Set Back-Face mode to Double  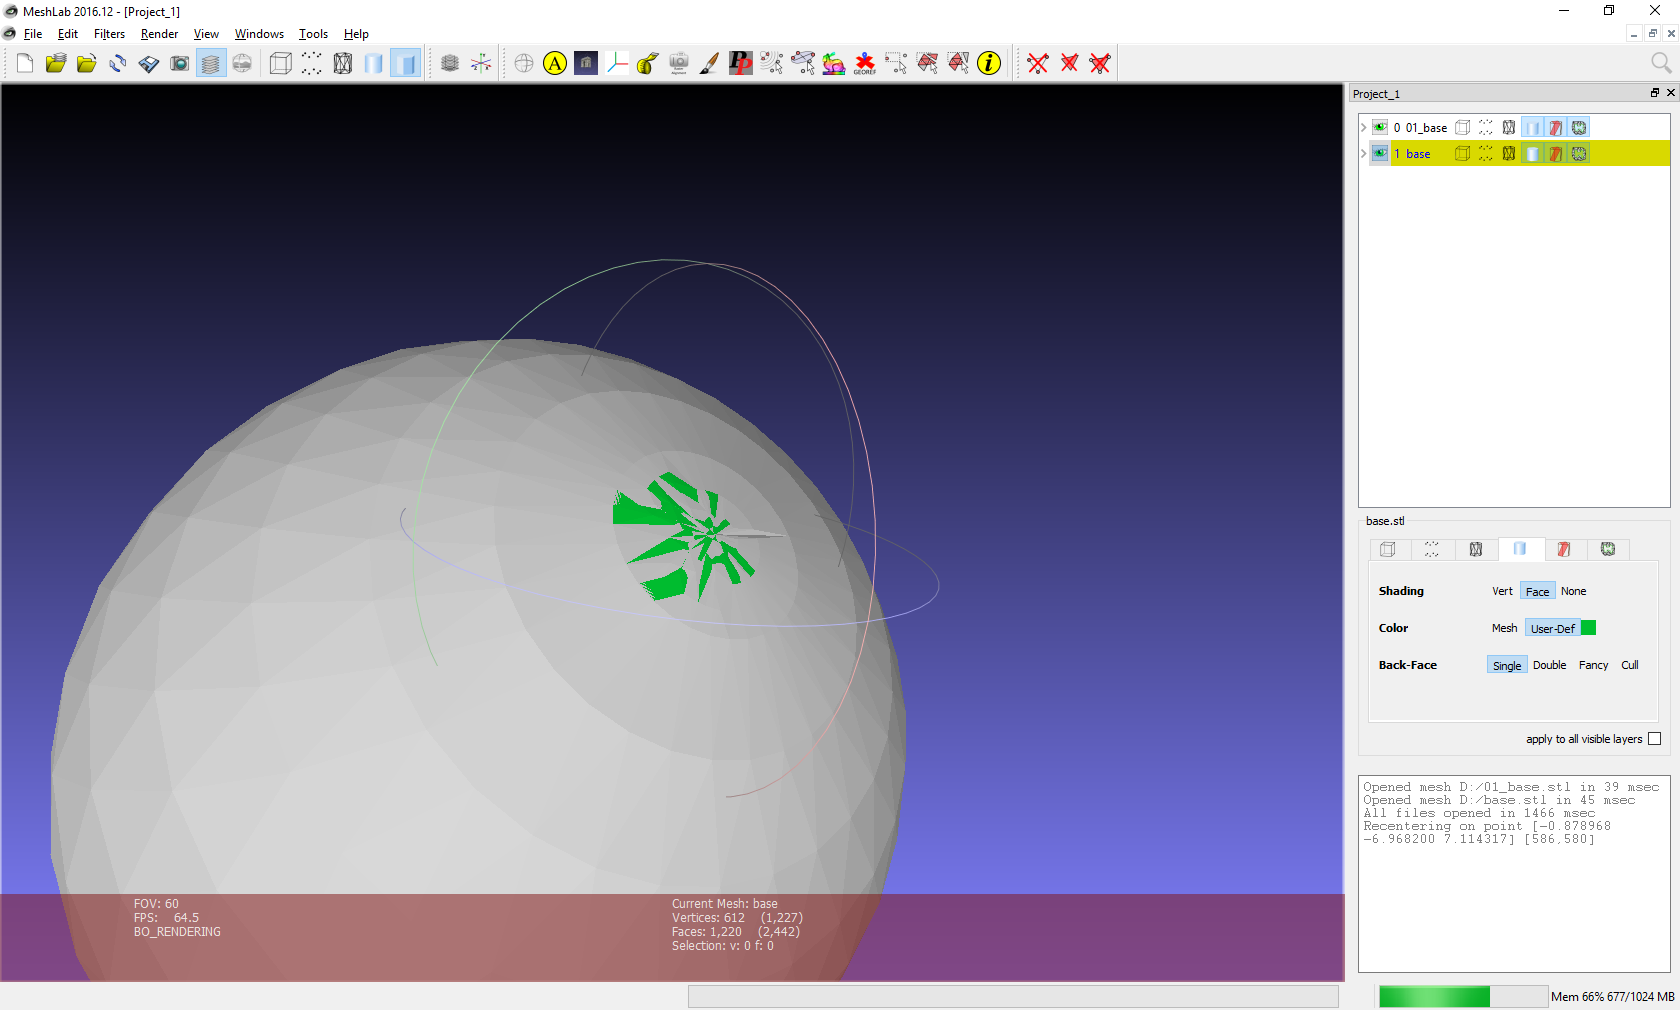tap(1549, 666)
